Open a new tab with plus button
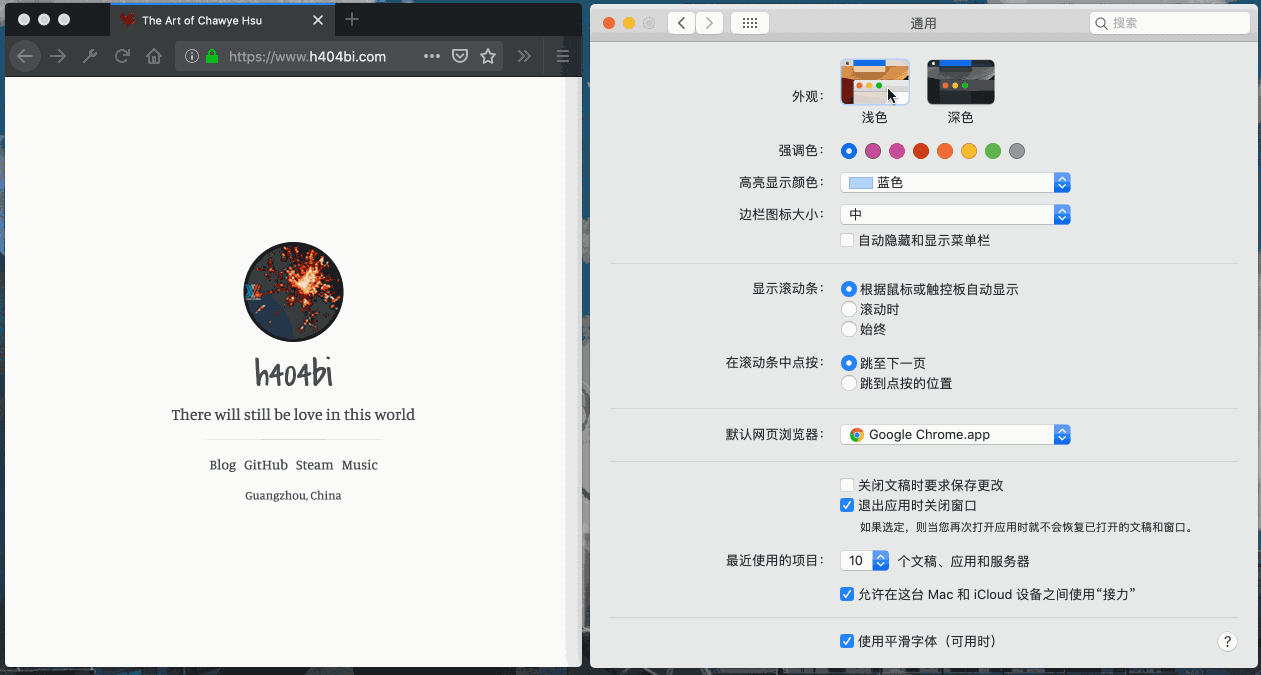Screen dimensions: 1261x675 pyautogui.click(x=351, y=20)
